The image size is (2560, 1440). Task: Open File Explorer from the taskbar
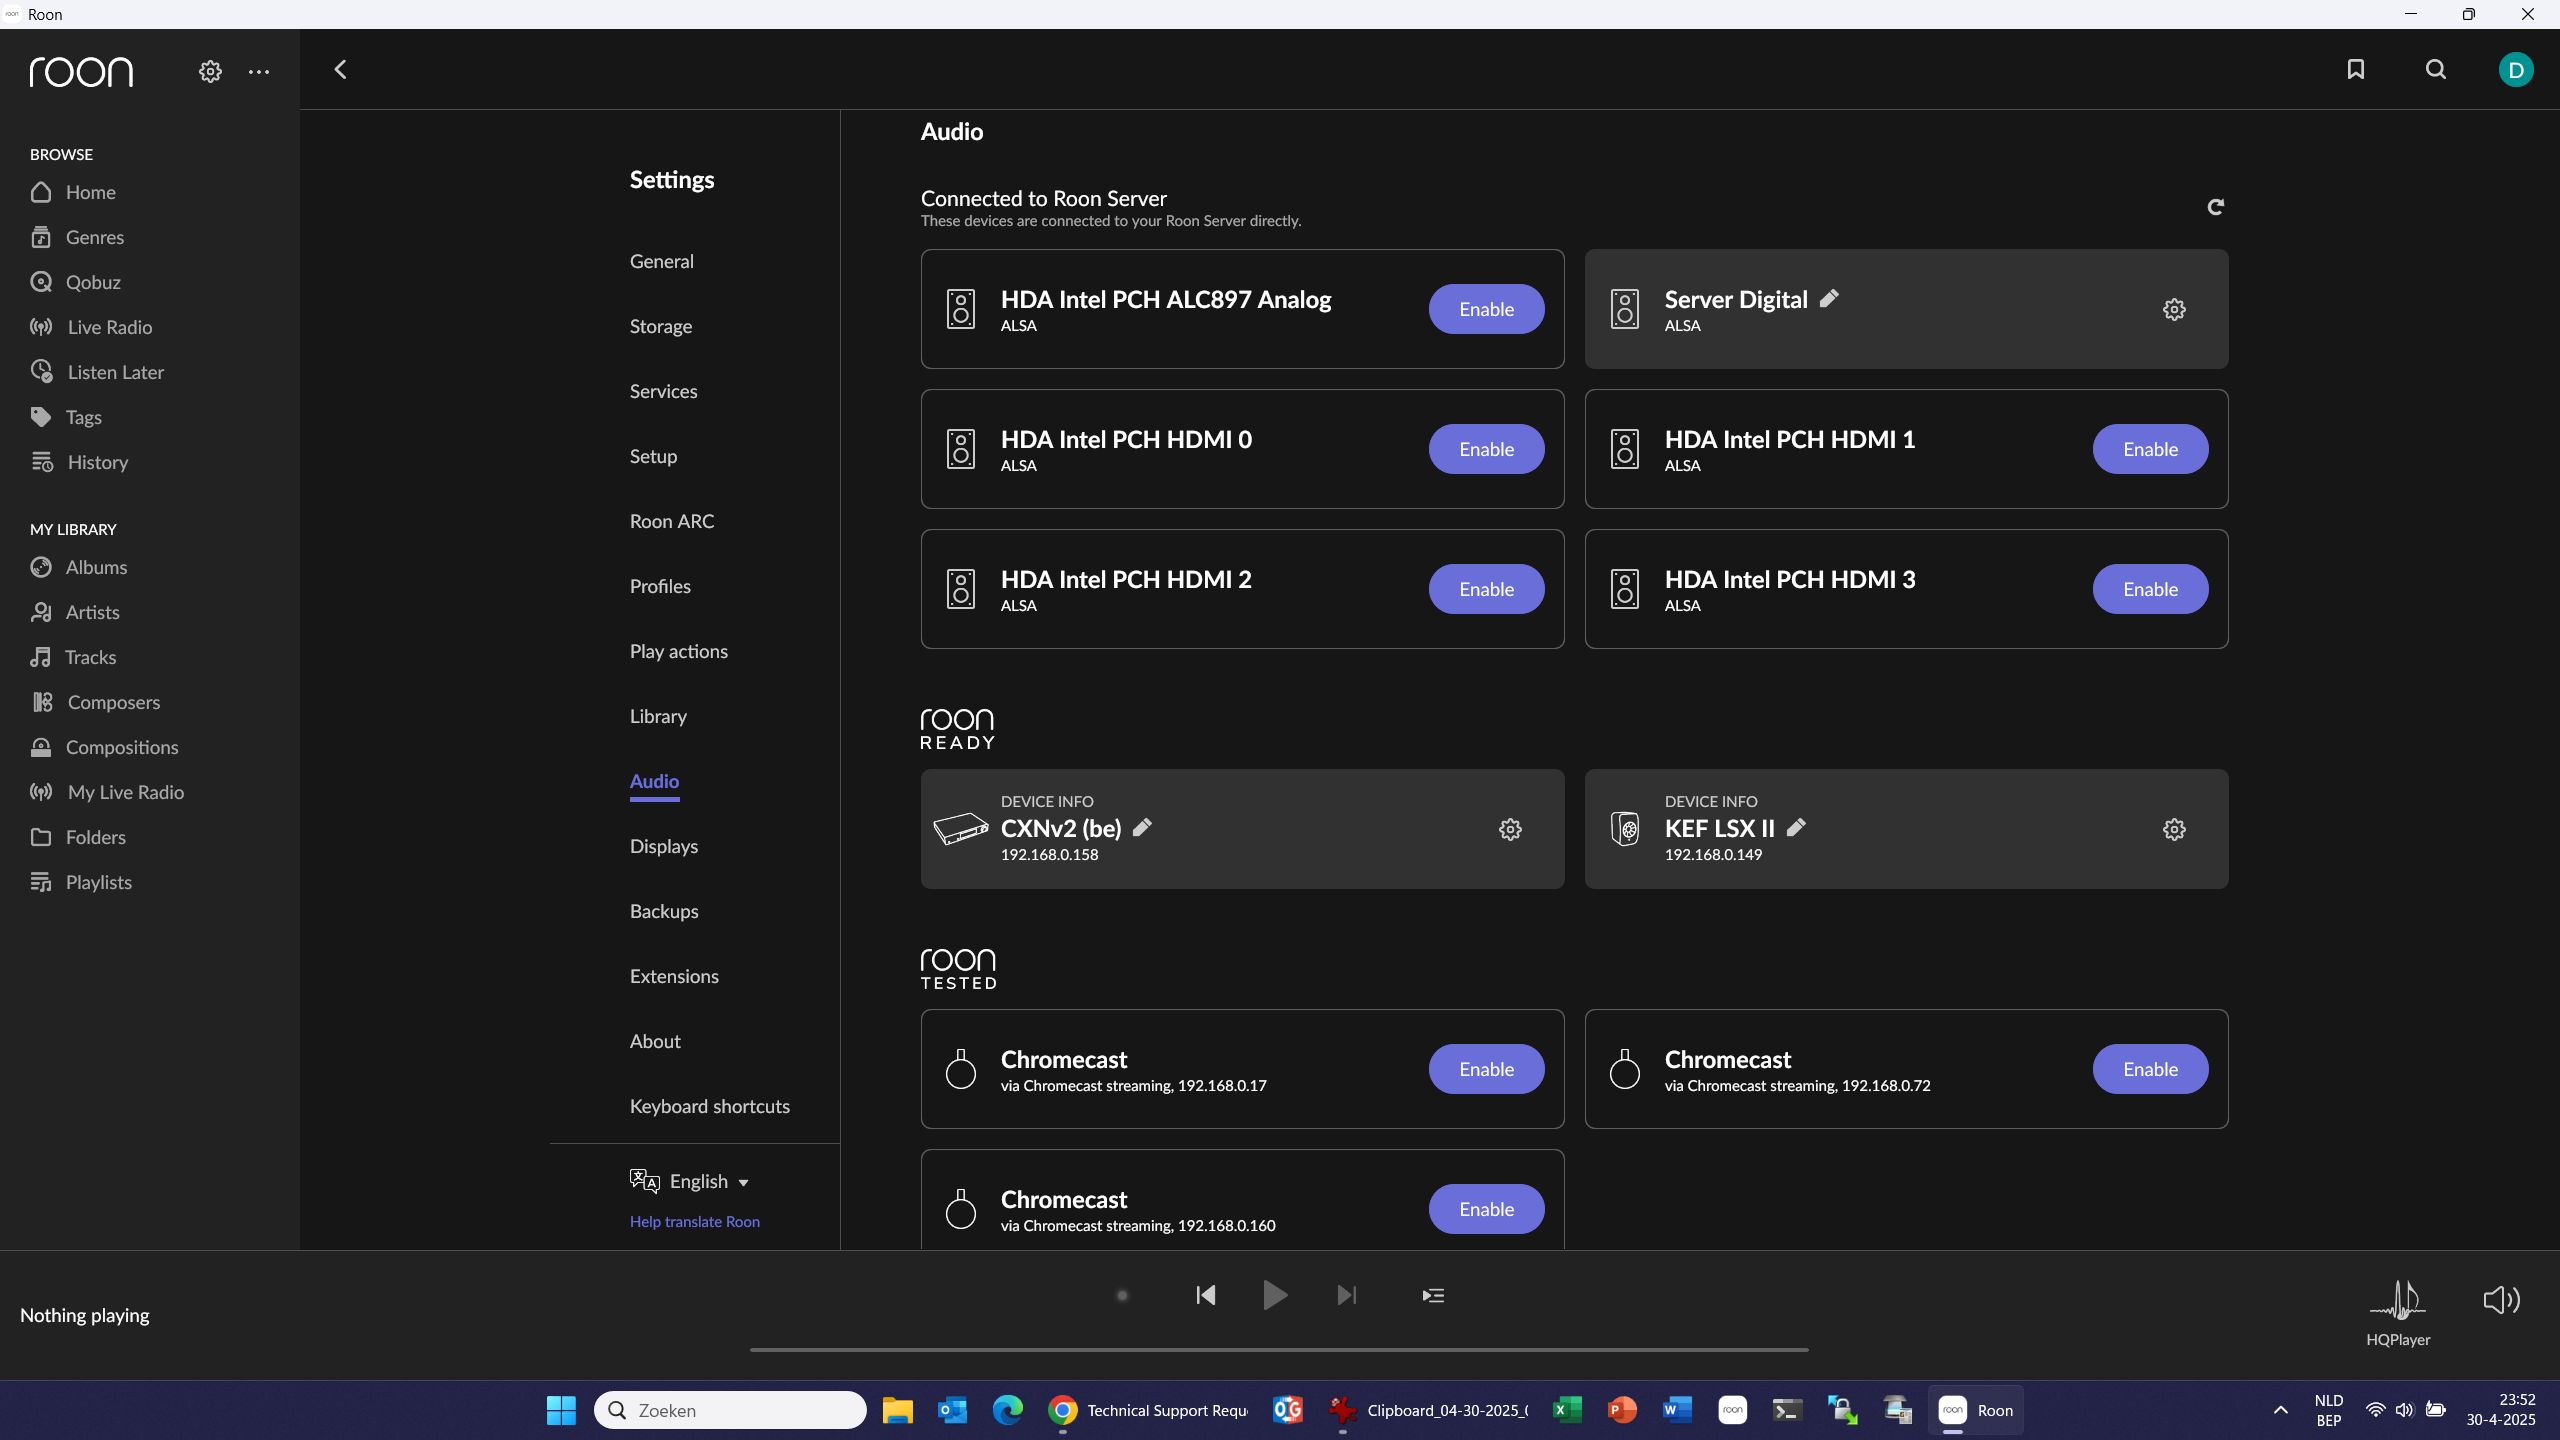897,1410
